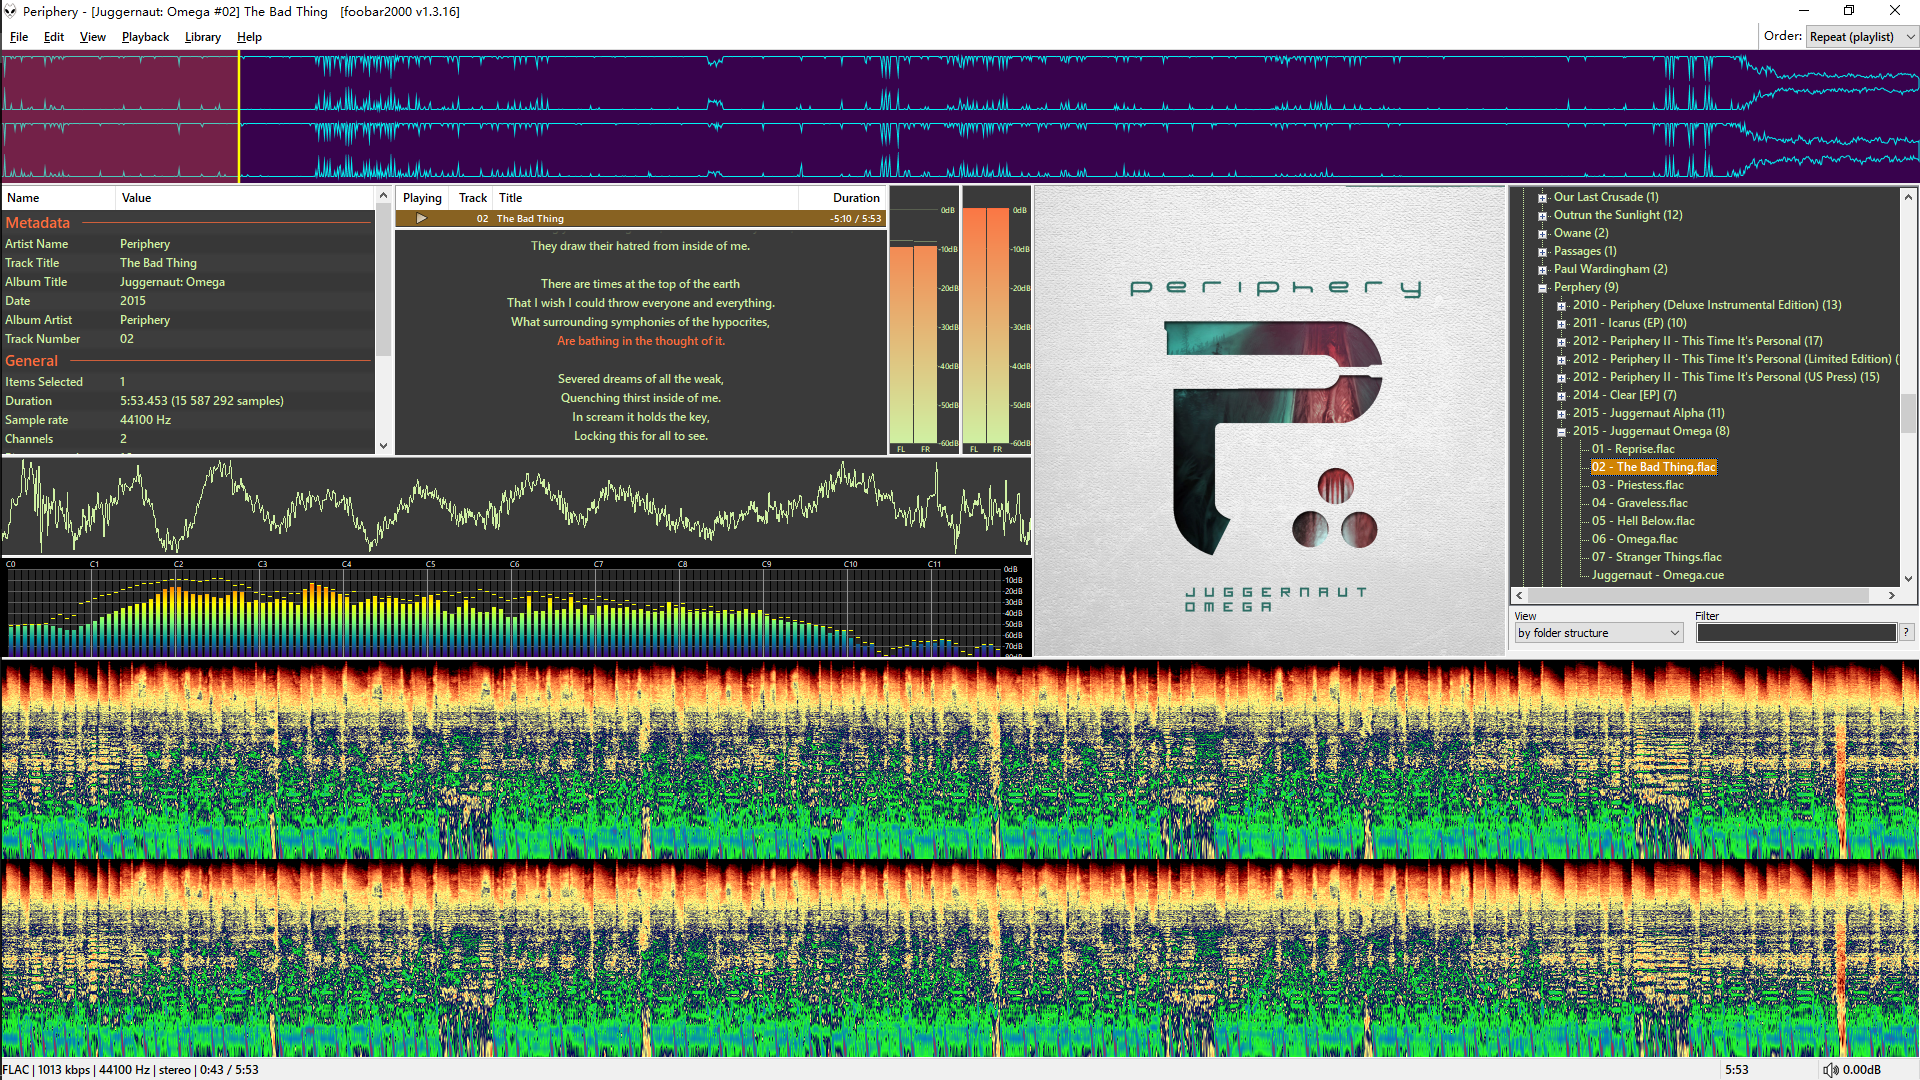The height and width of the screenshot is (1080, 1920).
Task: Open the Playback menu
Action: (x=145, y=37)
